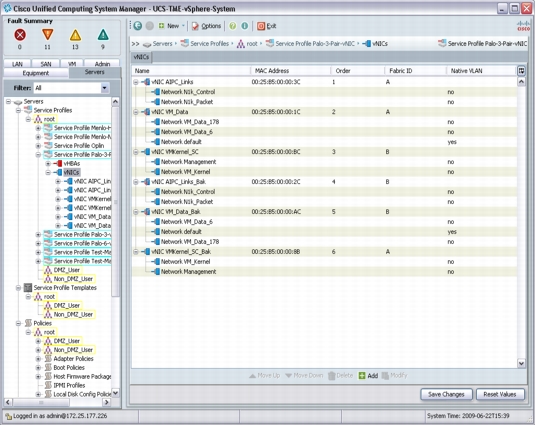
Task: Collapse the Policies tree node
Action: pyautogui.click(x=18, y=323)
